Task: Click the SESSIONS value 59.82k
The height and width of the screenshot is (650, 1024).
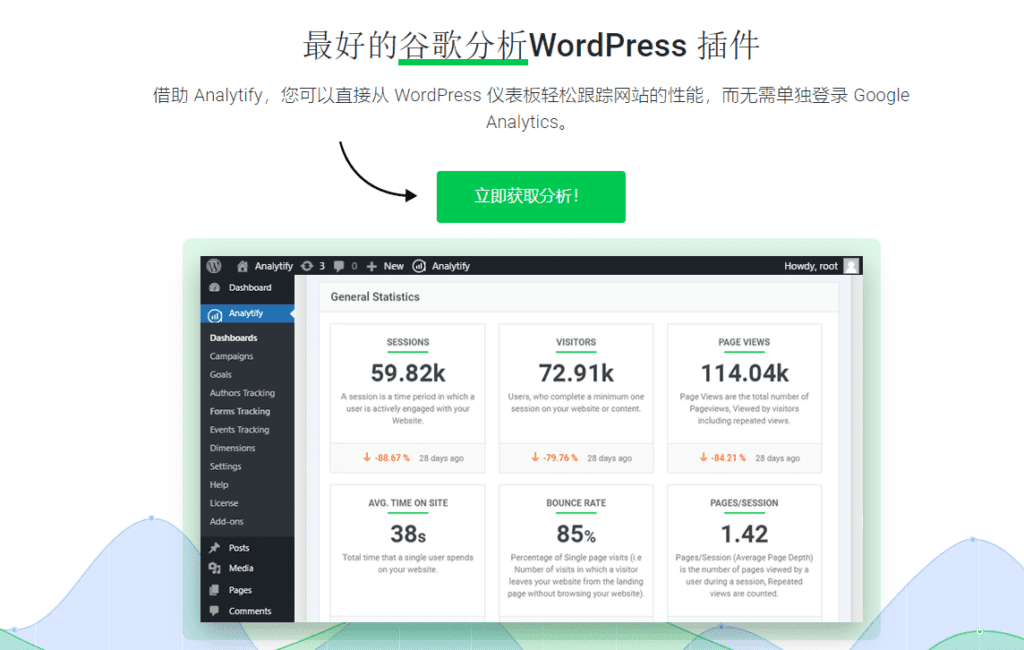Action: pos(408,373)
